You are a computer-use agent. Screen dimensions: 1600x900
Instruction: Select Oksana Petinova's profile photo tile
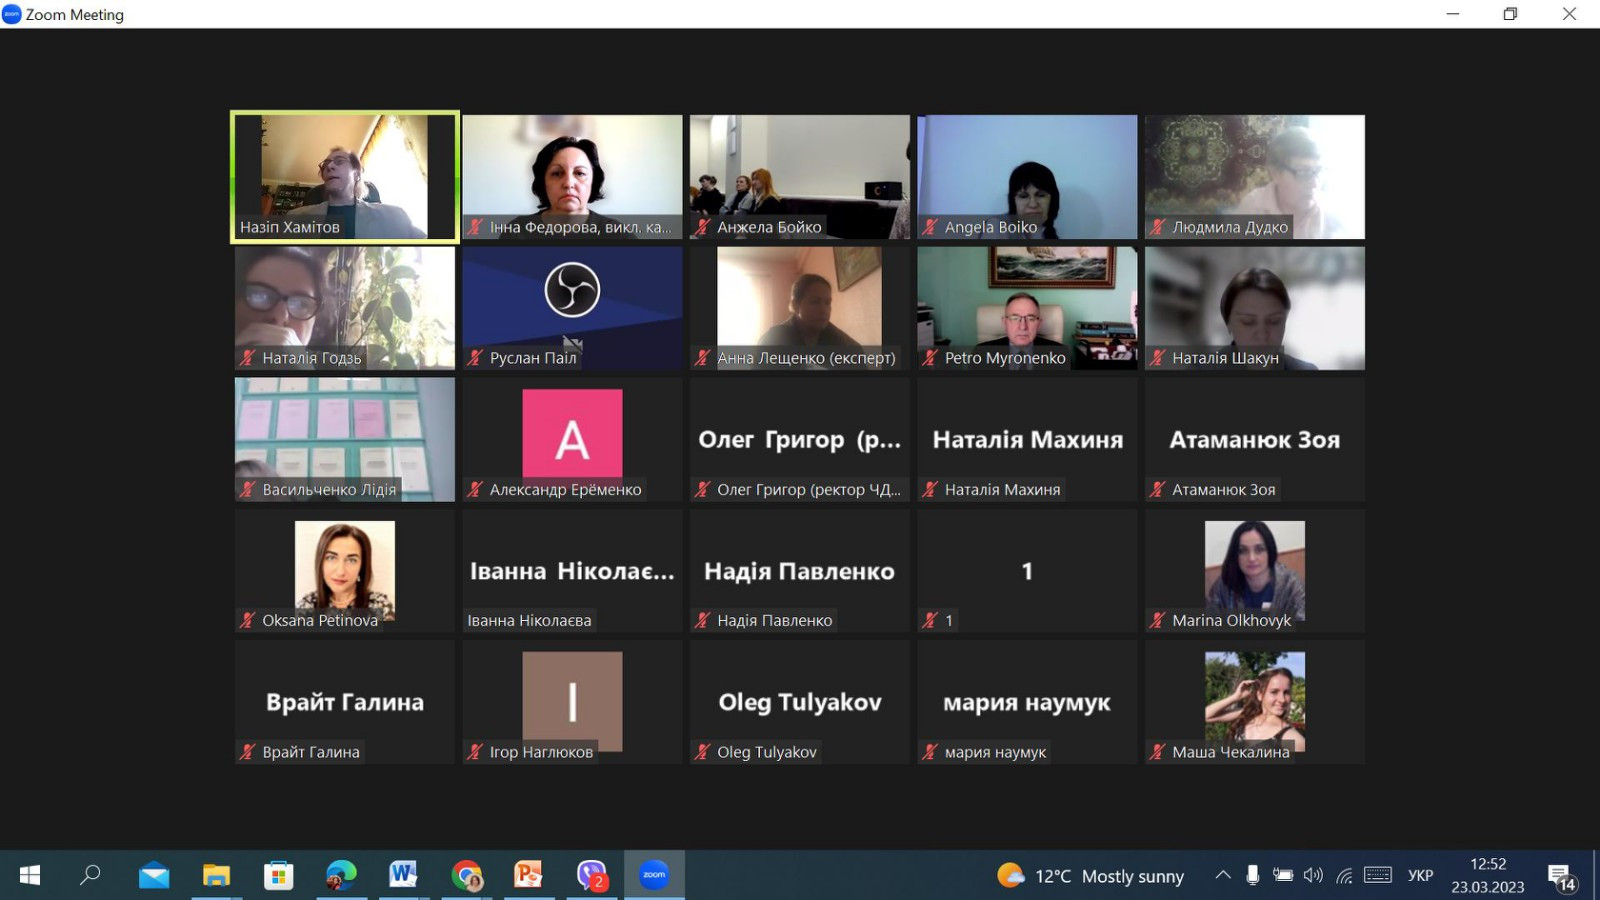coord(345,571)
